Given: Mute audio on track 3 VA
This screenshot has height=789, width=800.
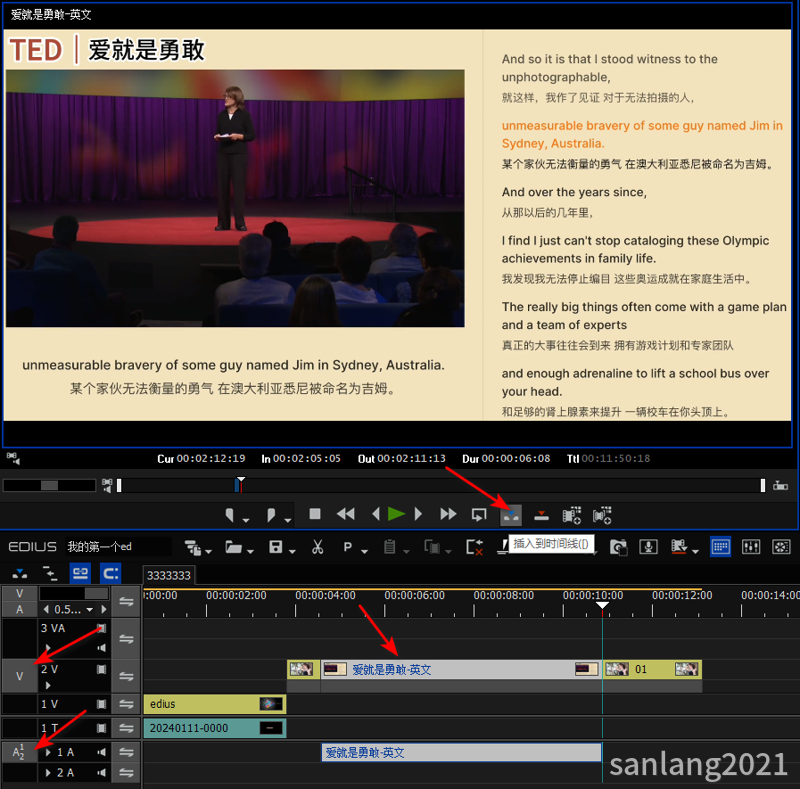Looking at the screenshot, I should [x=102, y=648].
